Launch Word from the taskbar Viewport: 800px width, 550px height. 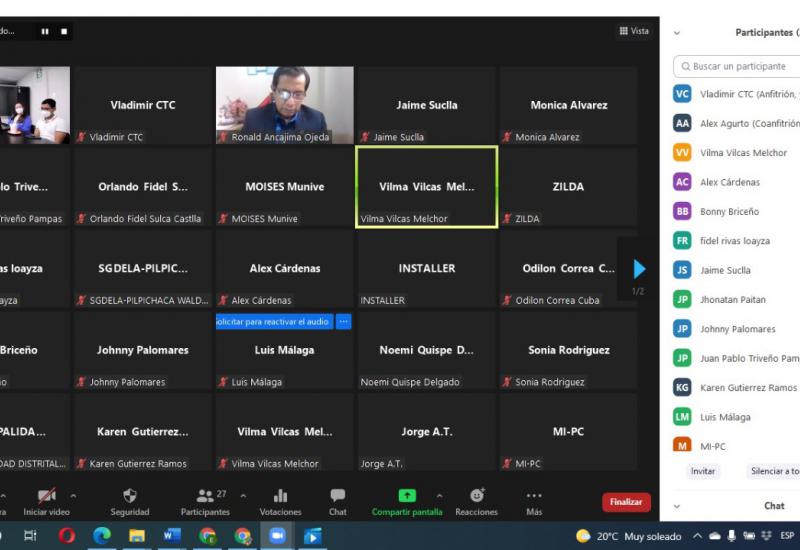[x=172, y=536]
